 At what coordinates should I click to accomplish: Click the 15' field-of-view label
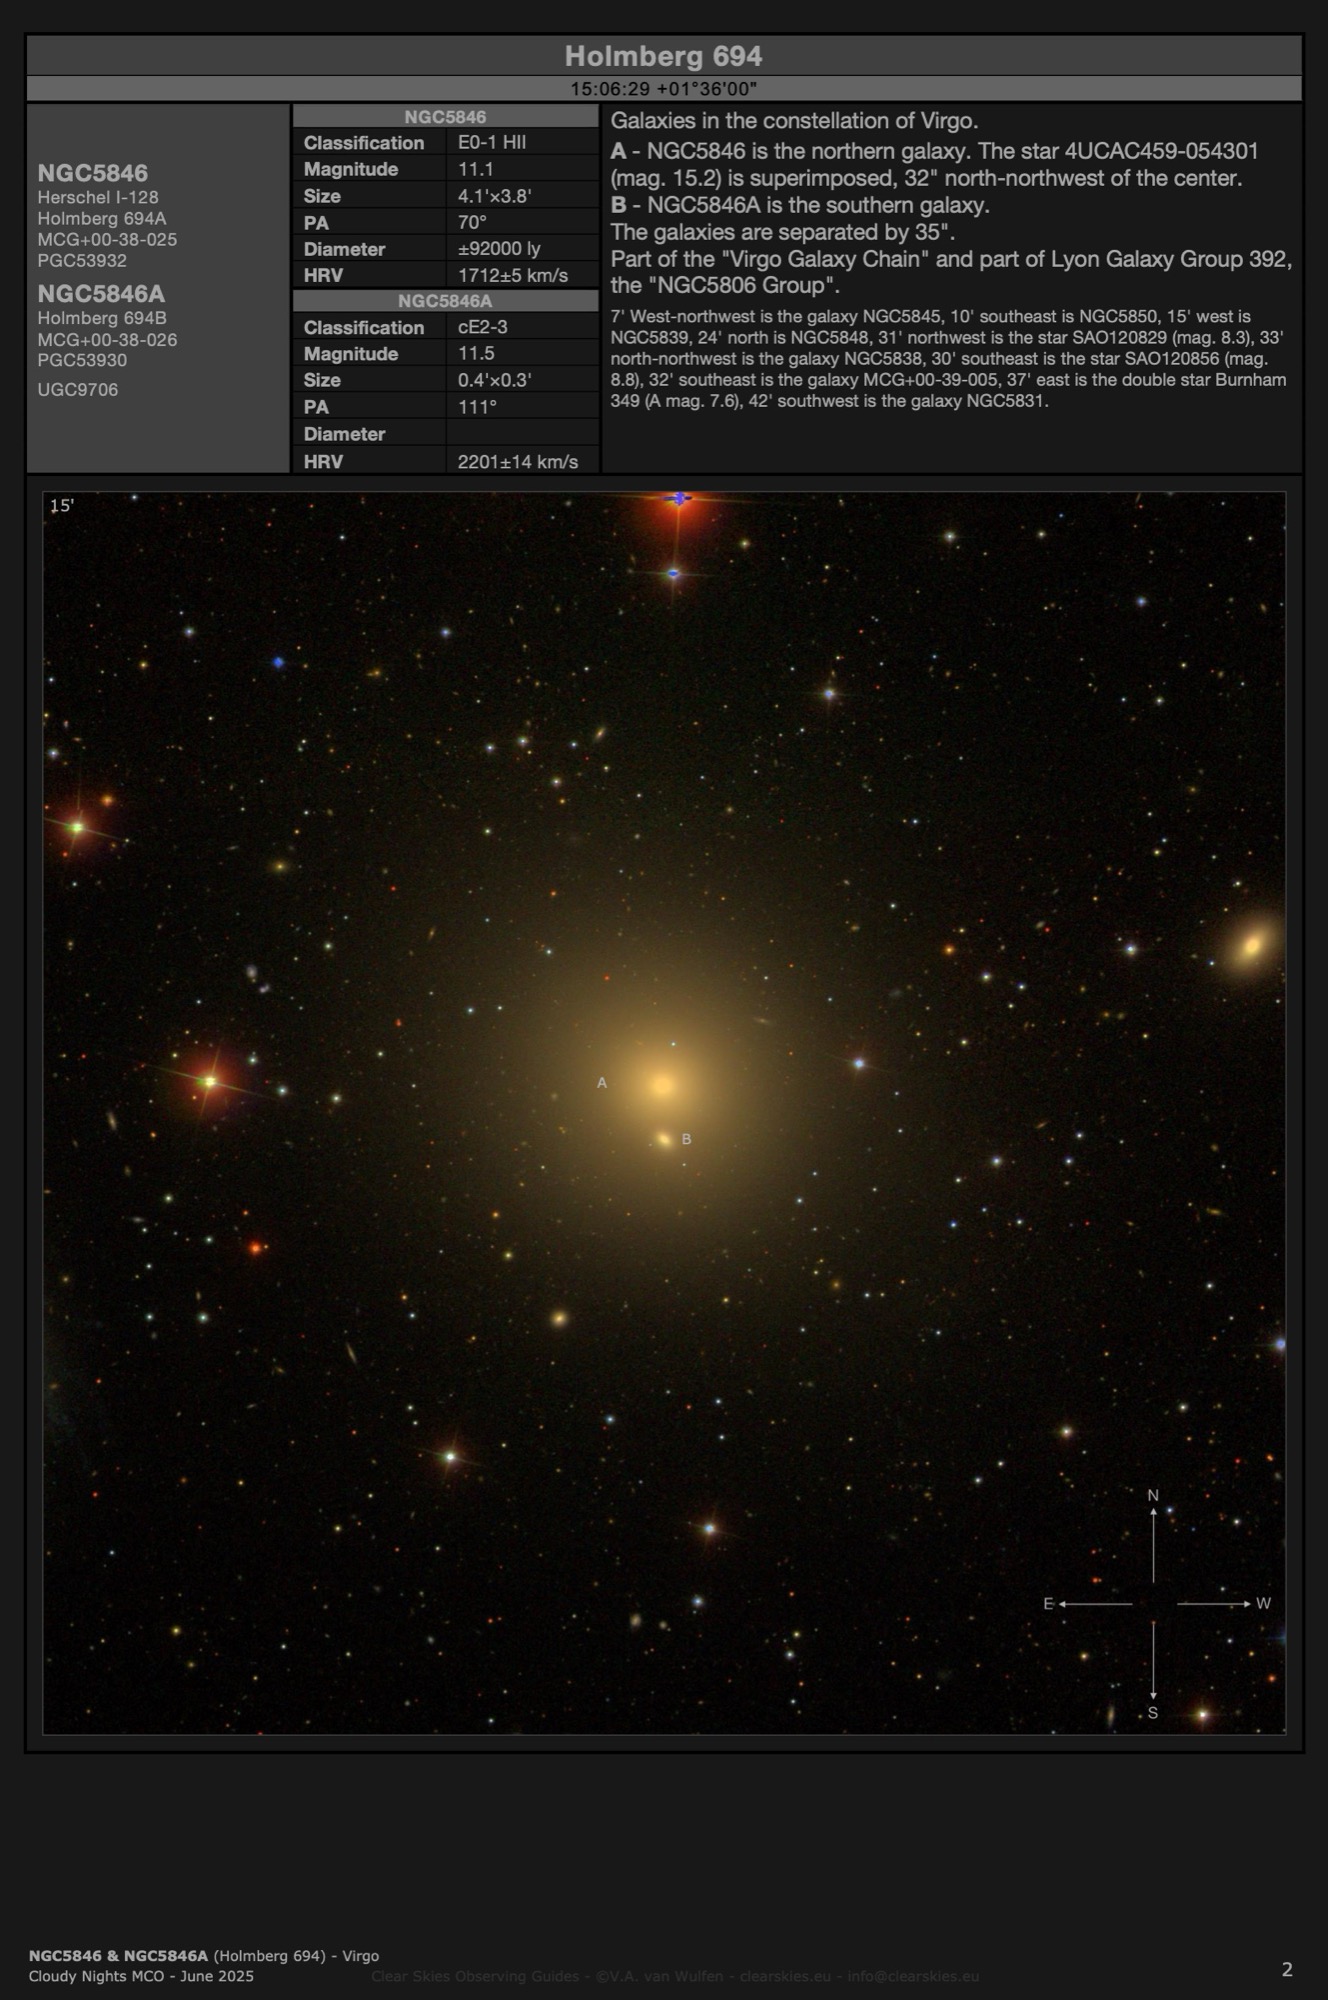62,506
